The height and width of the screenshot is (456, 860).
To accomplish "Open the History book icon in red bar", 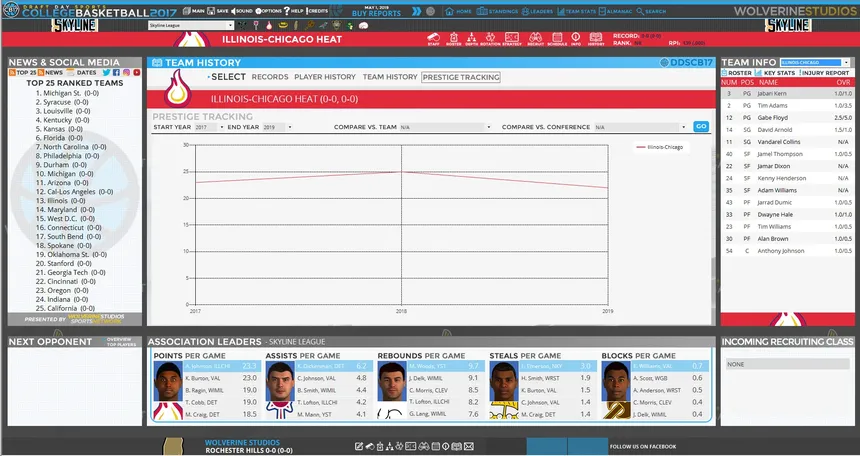I will pyautogui.click(x=596, y=38).
